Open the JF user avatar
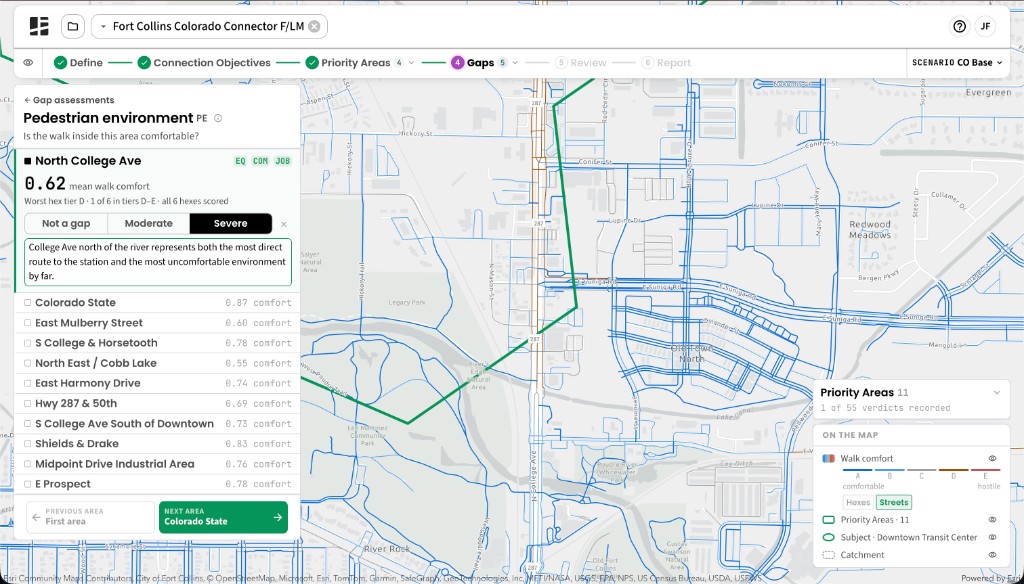 (x=985, y=27)
